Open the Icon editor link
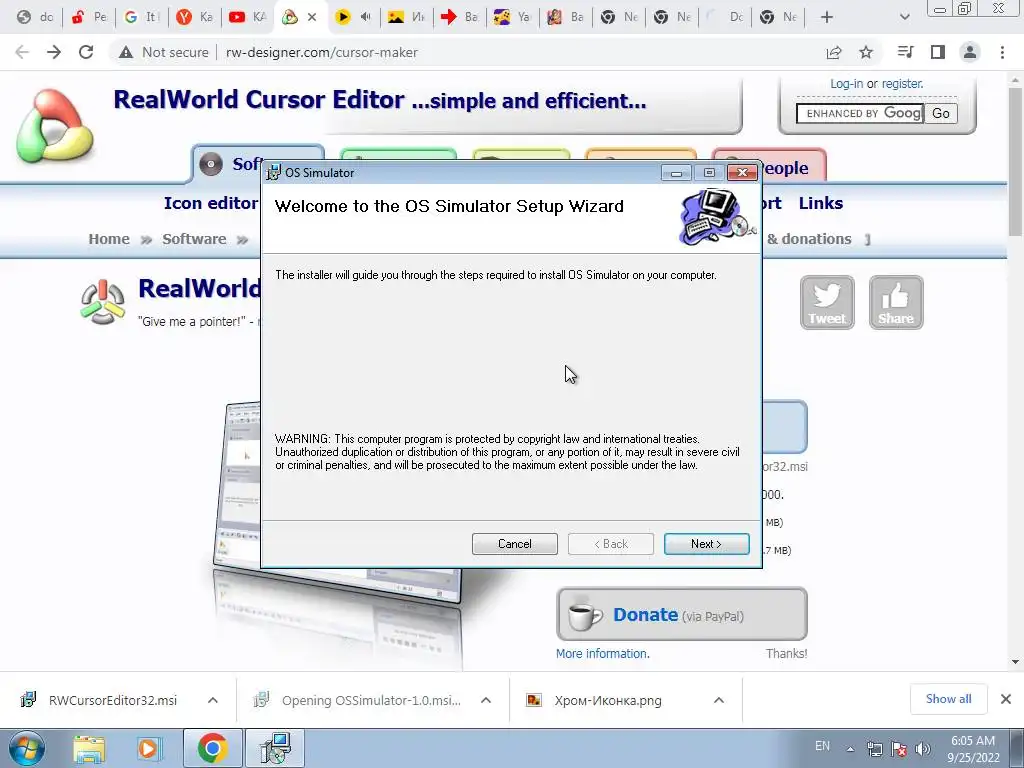 coord(210,203)
